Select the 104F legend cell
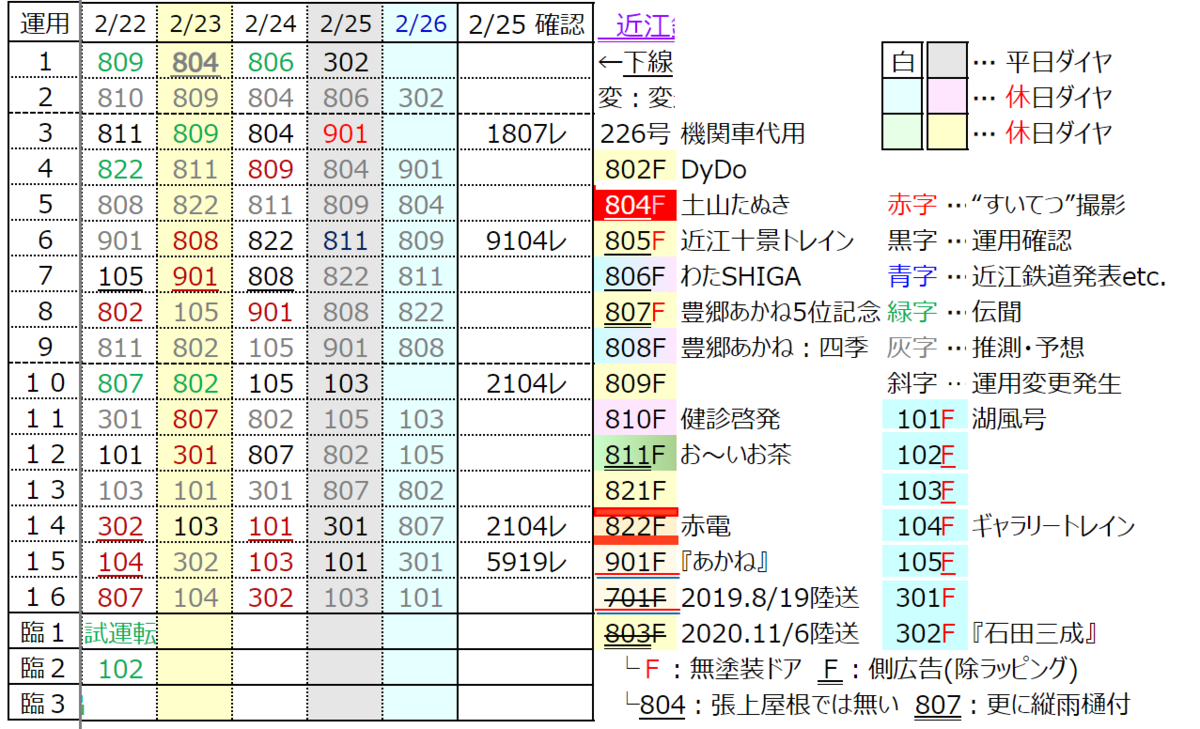Viewport: 1200px width, 729px height. coord(924,525)
